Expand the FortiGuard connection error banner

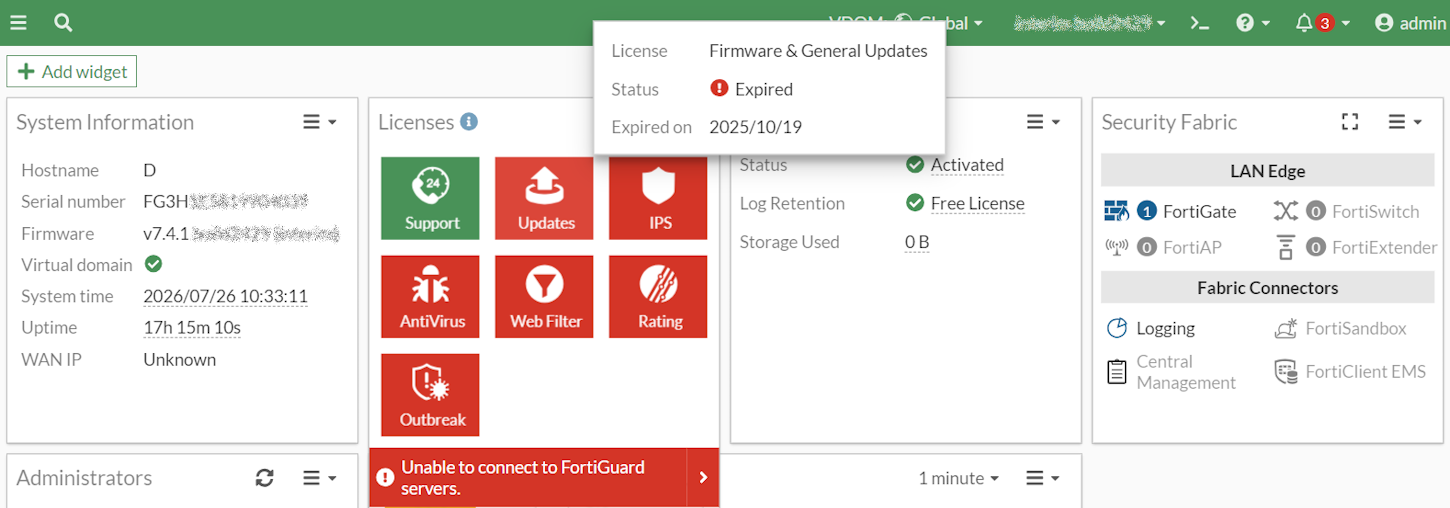pos(703,478)
